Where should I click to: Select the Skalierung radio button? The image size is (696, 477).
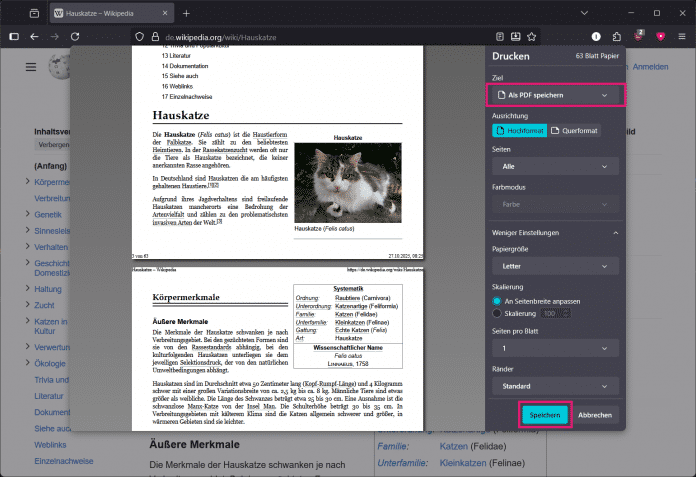pos(497,313)
